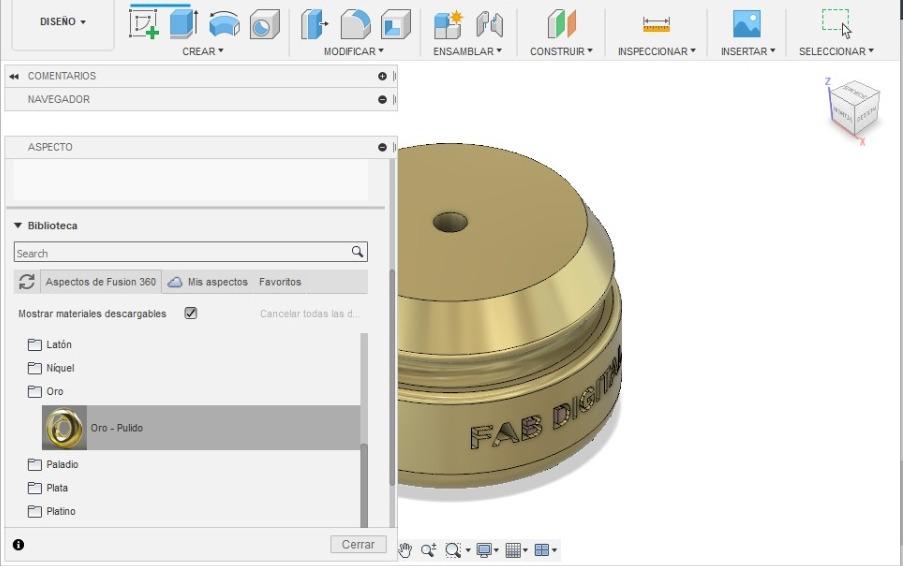Open Grid and snaps dropdown arrow
This screenshot has height=566, width=903.
(525, 550)
